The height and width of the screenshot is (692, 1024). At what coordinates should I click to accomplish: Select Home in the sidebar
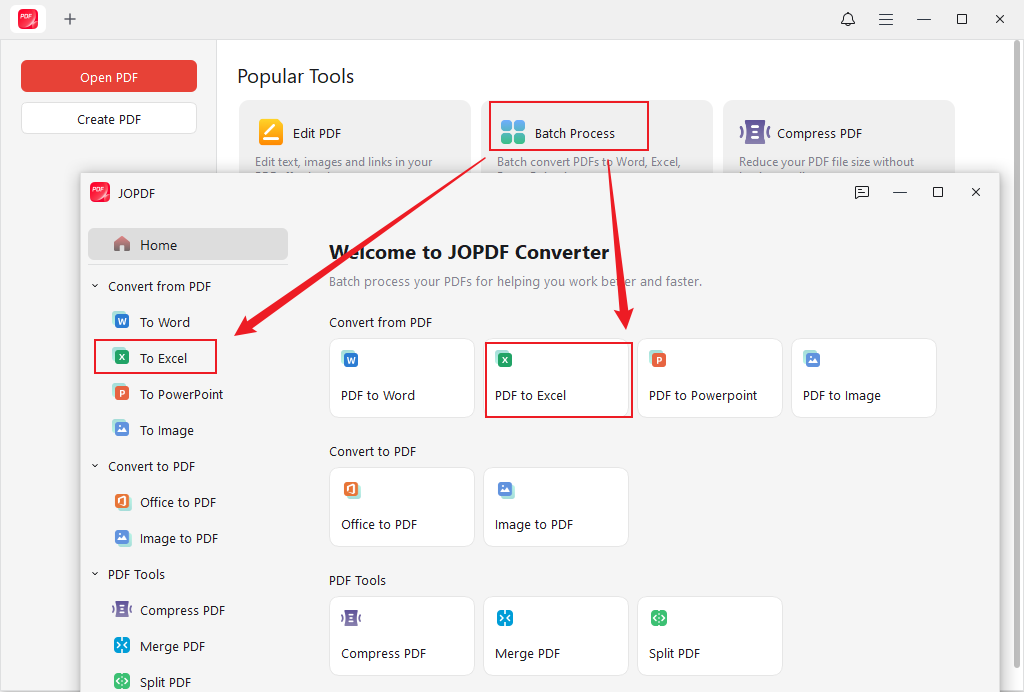point(160,243)
